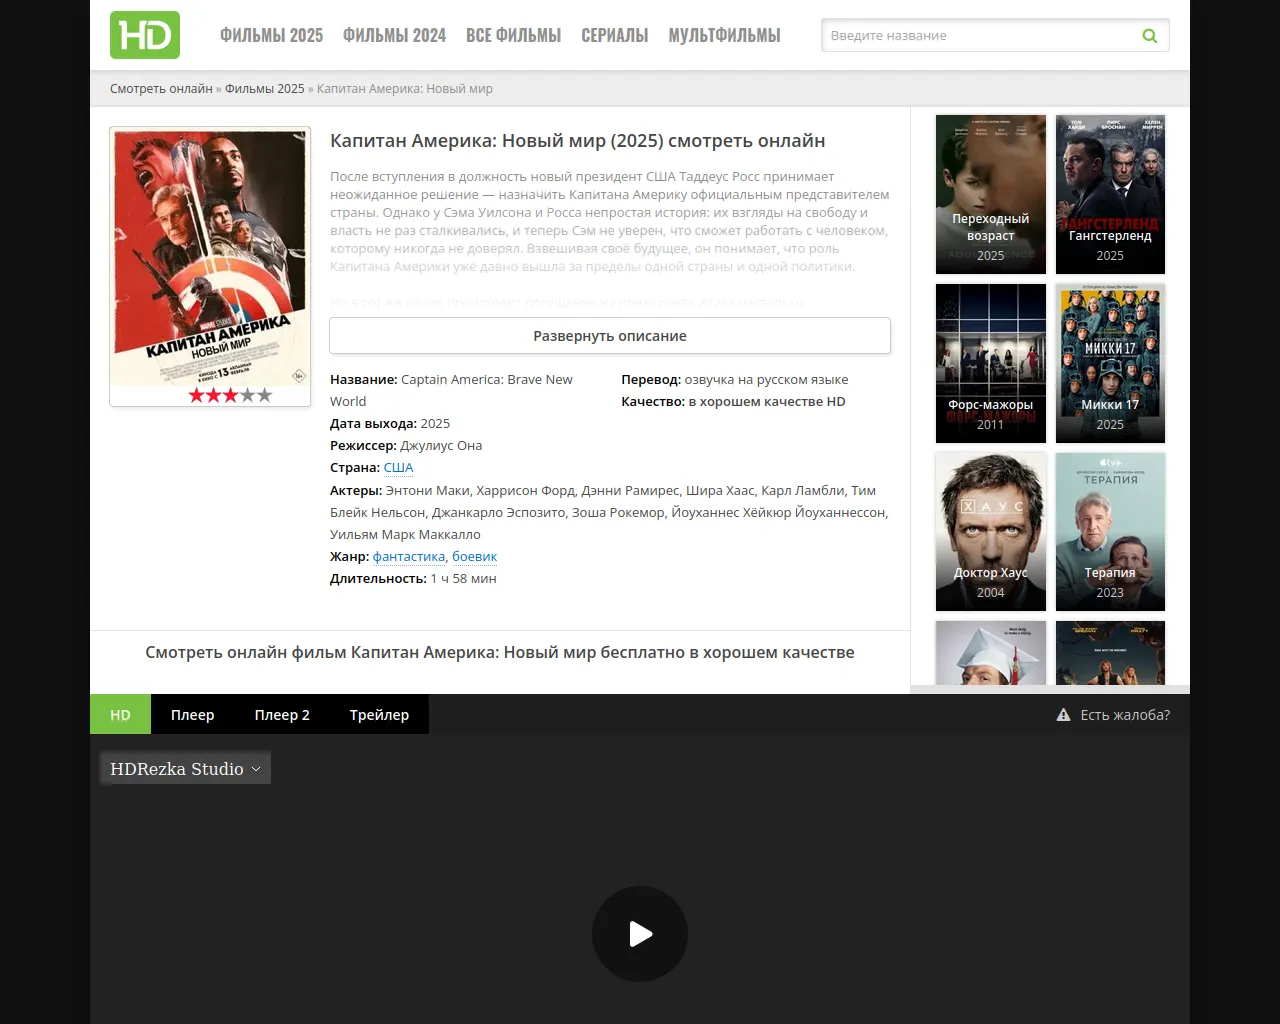Go to Все фильмы section

514,35
